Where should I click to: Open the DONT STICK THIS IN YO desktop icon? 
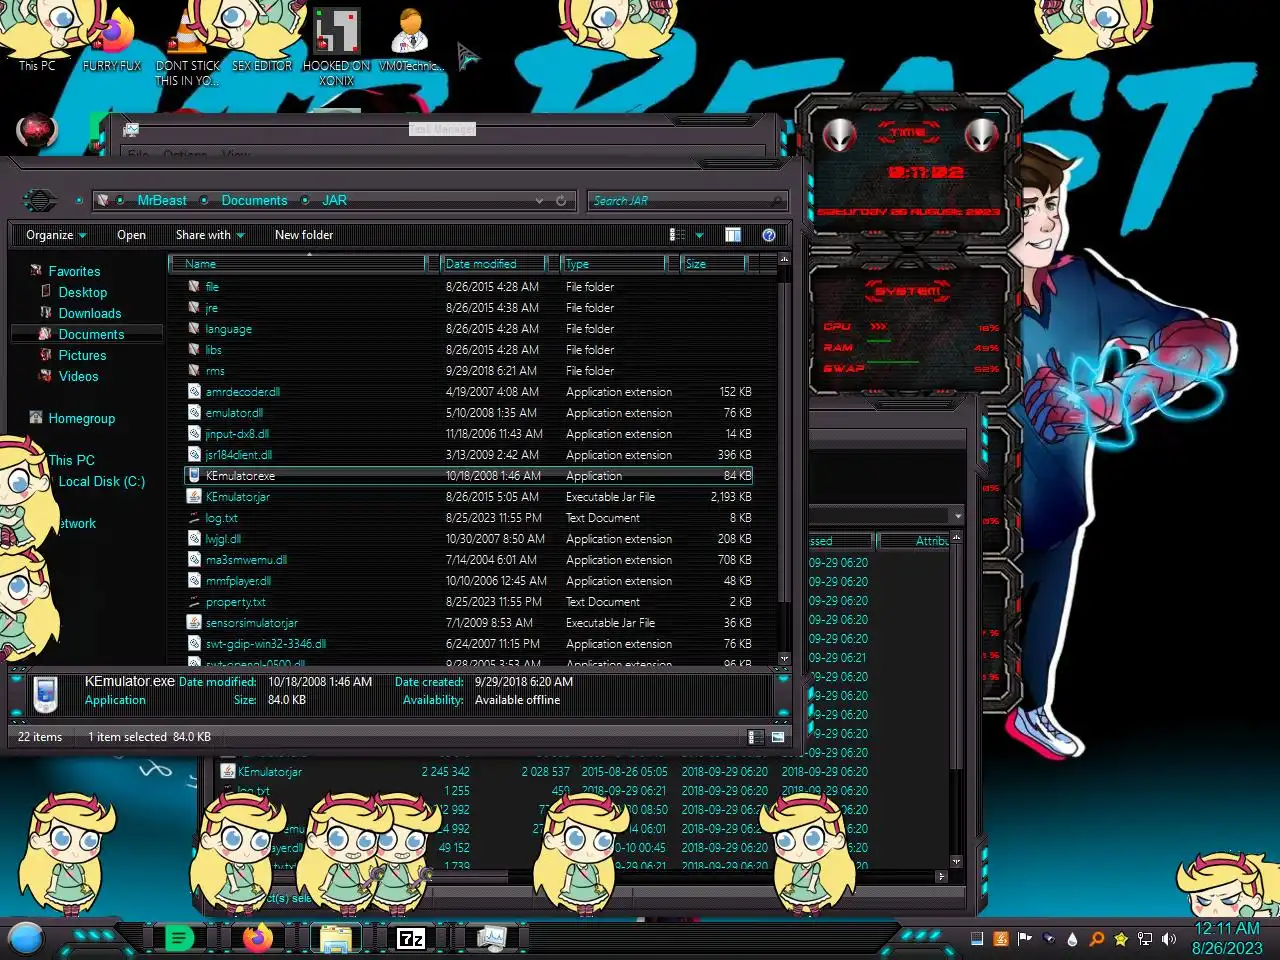[x=187, y=48]
